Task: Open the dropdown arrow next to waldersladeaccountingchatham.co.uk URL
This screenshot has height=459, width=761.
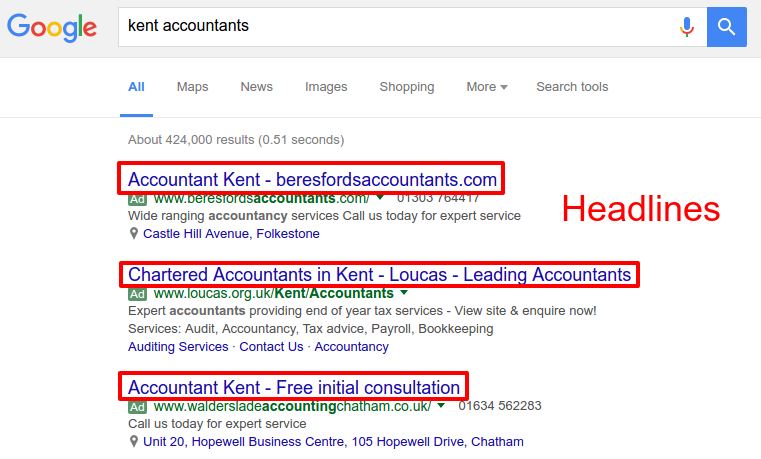Action: click(441, 406)
